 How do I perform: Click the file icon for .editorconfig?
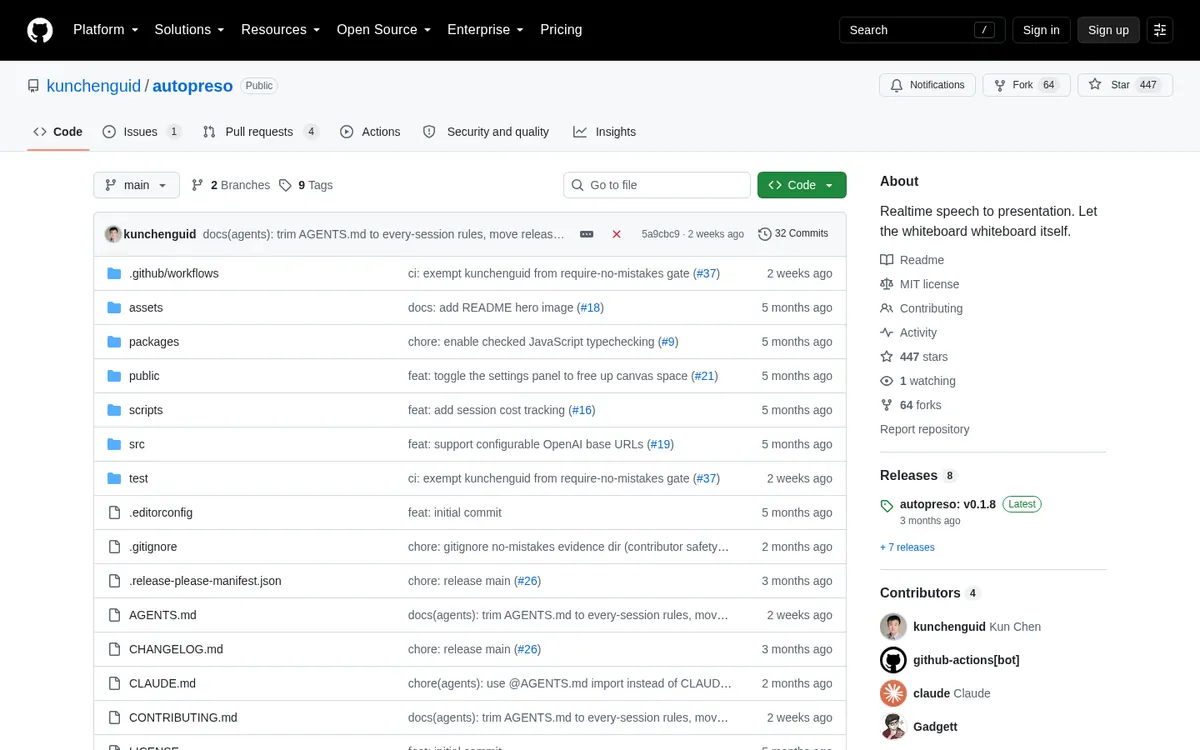[114, 512]
